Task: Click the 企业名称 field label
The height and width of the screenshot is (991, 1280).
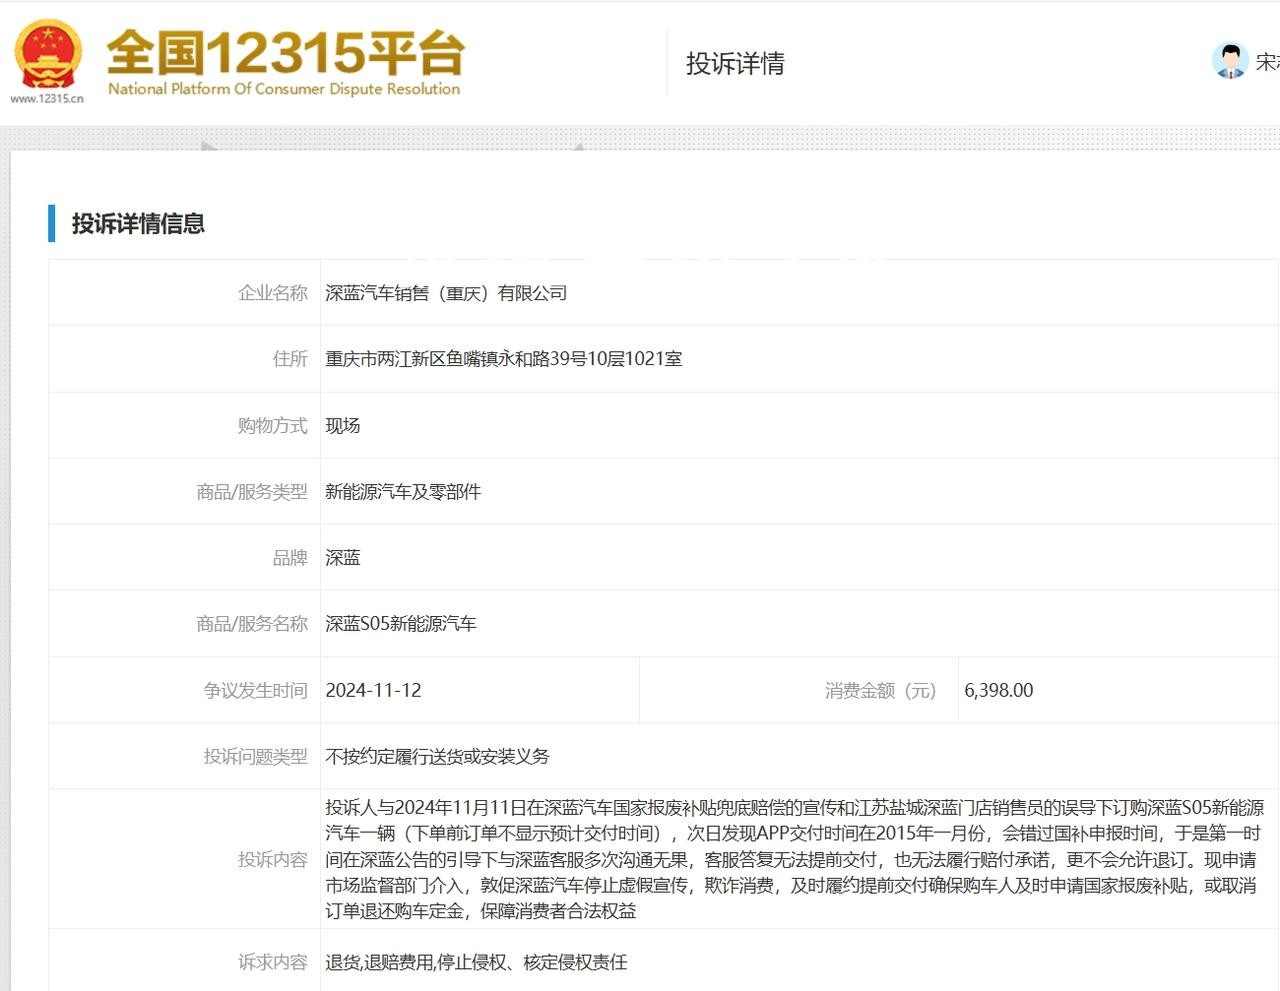Action: [x=273, y=293]
